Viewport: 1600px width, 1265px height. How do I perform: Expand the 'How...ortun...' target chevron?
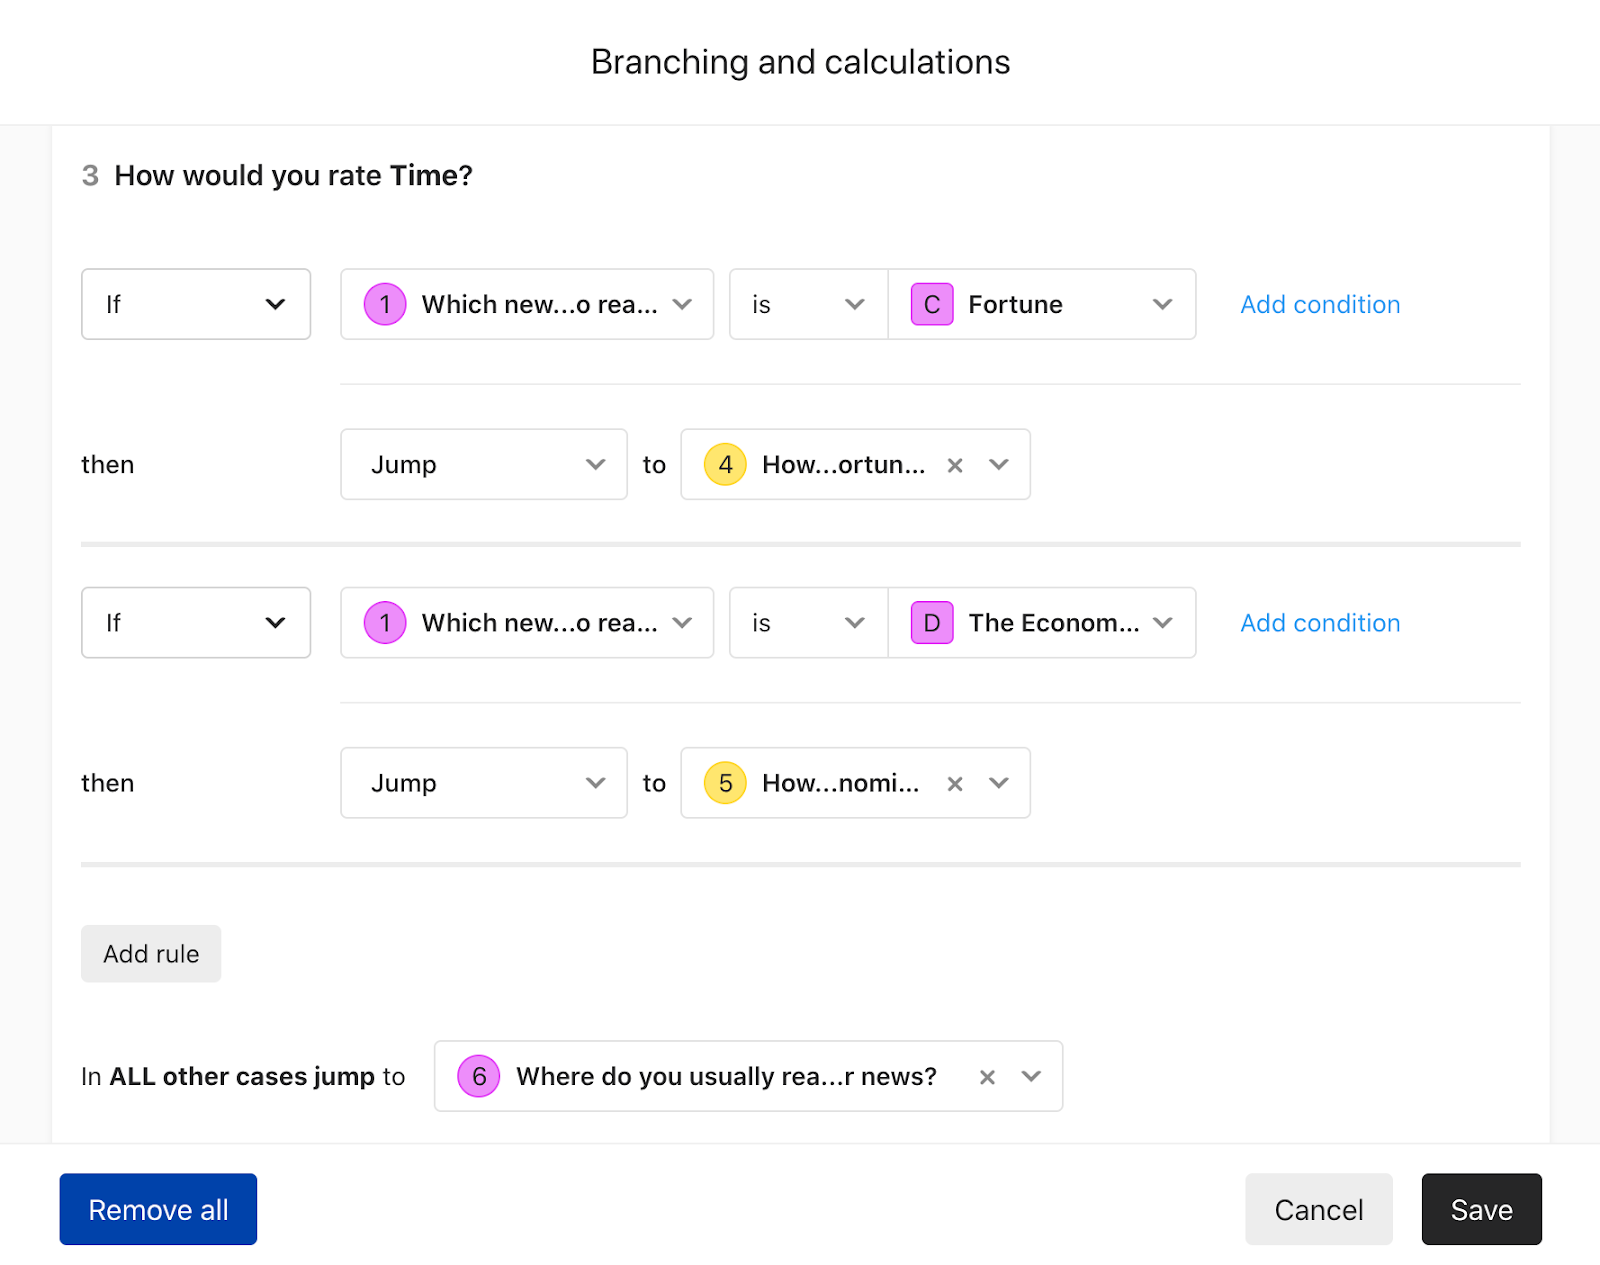point(999,465)
